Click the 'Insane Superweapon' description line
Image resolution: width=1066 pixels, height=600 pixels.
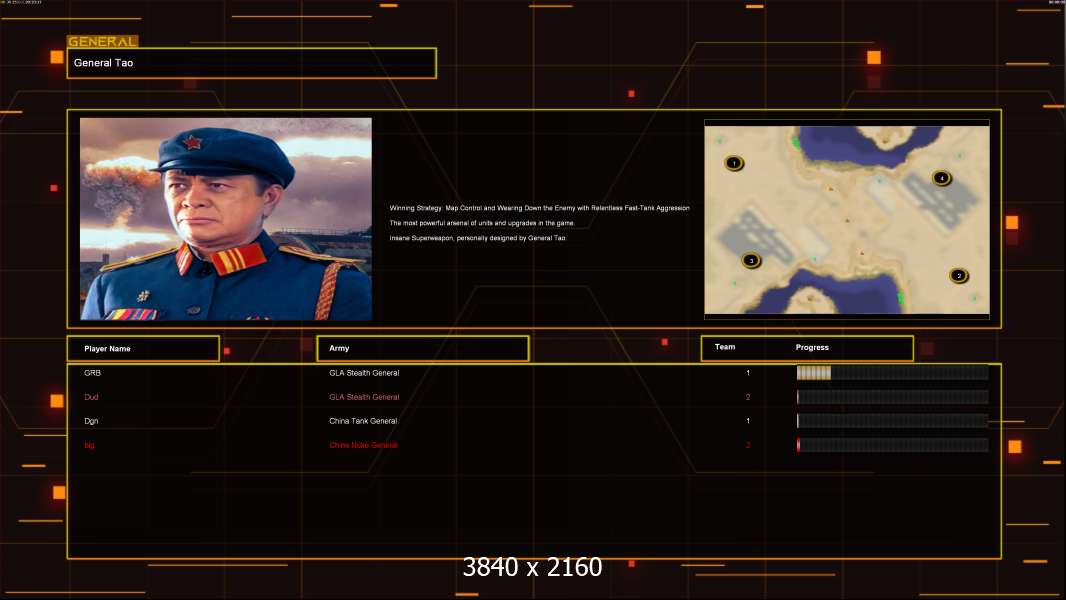click(x=477, y=238)
